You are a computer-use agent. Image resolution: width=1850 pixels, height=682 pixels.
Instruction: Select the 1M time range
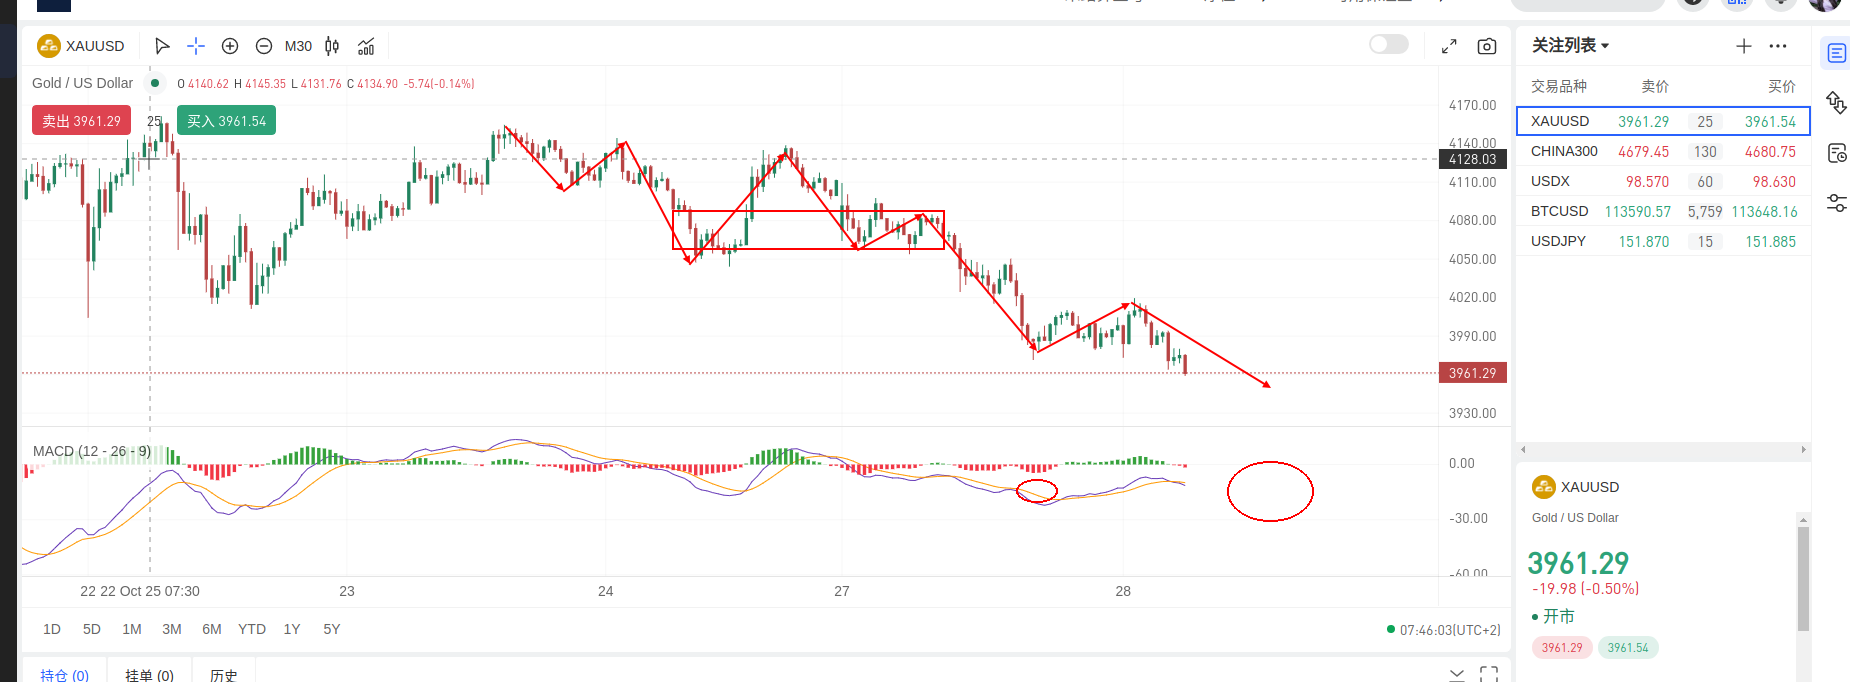coord(132,629)
